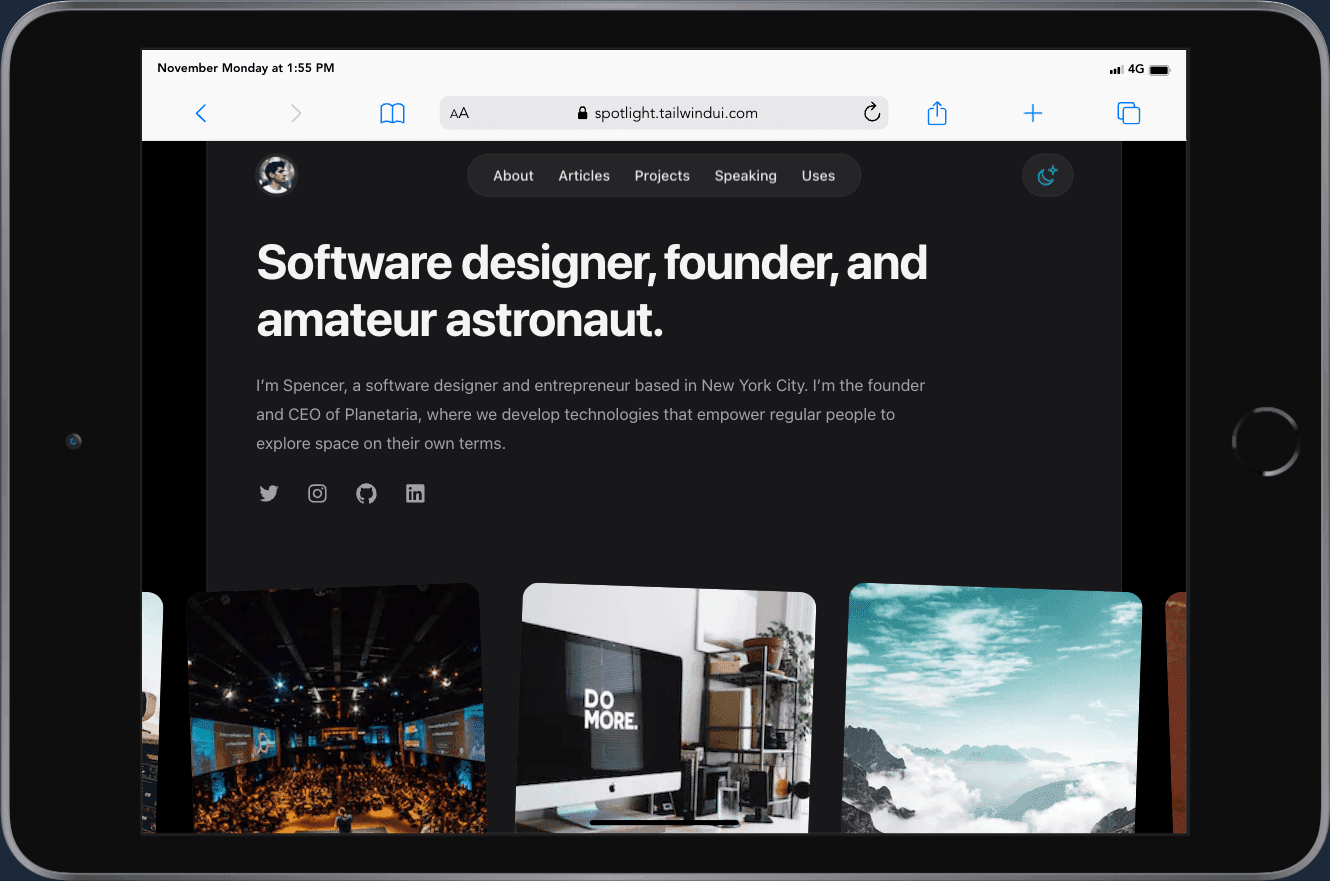1330x881 pixels.
Task: Open the mountain landscape photo
Action: 994,710
